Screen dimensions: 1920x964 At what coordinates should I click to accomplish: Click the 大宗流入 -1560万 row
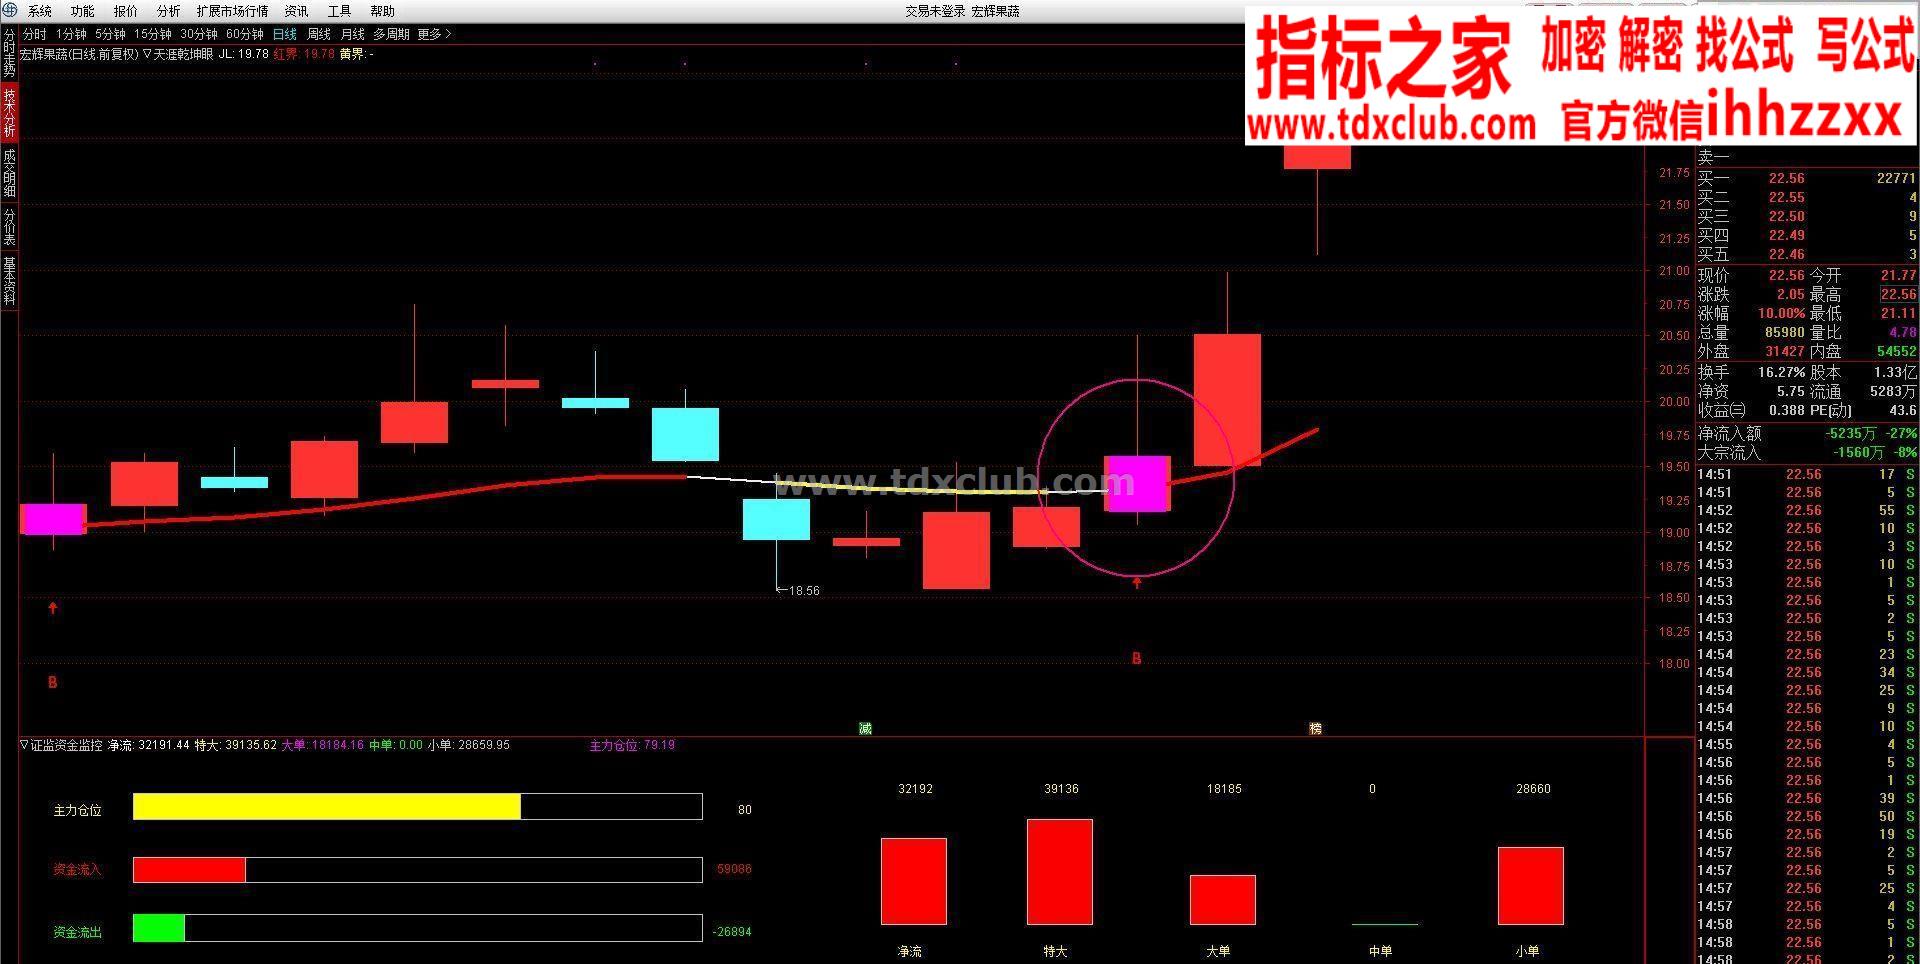coord(1807,453)
